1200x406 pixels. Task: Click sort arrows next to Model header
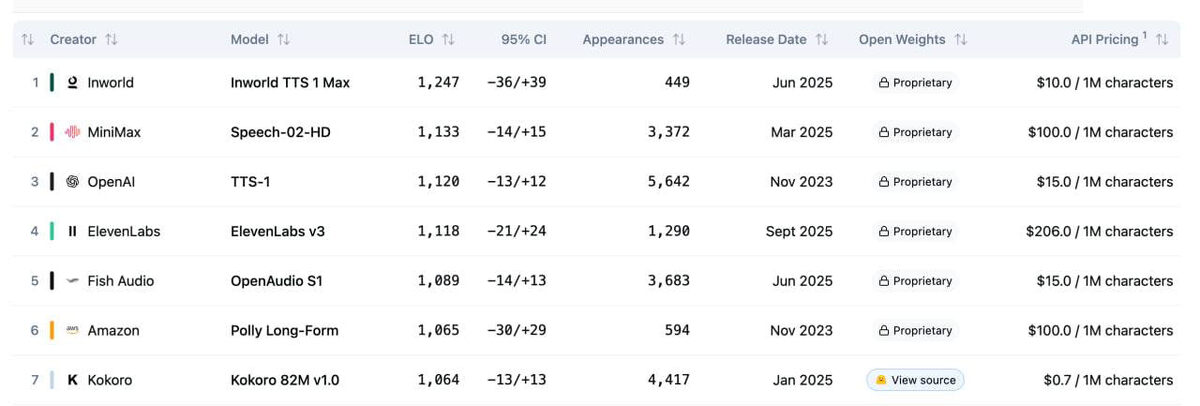284,40
